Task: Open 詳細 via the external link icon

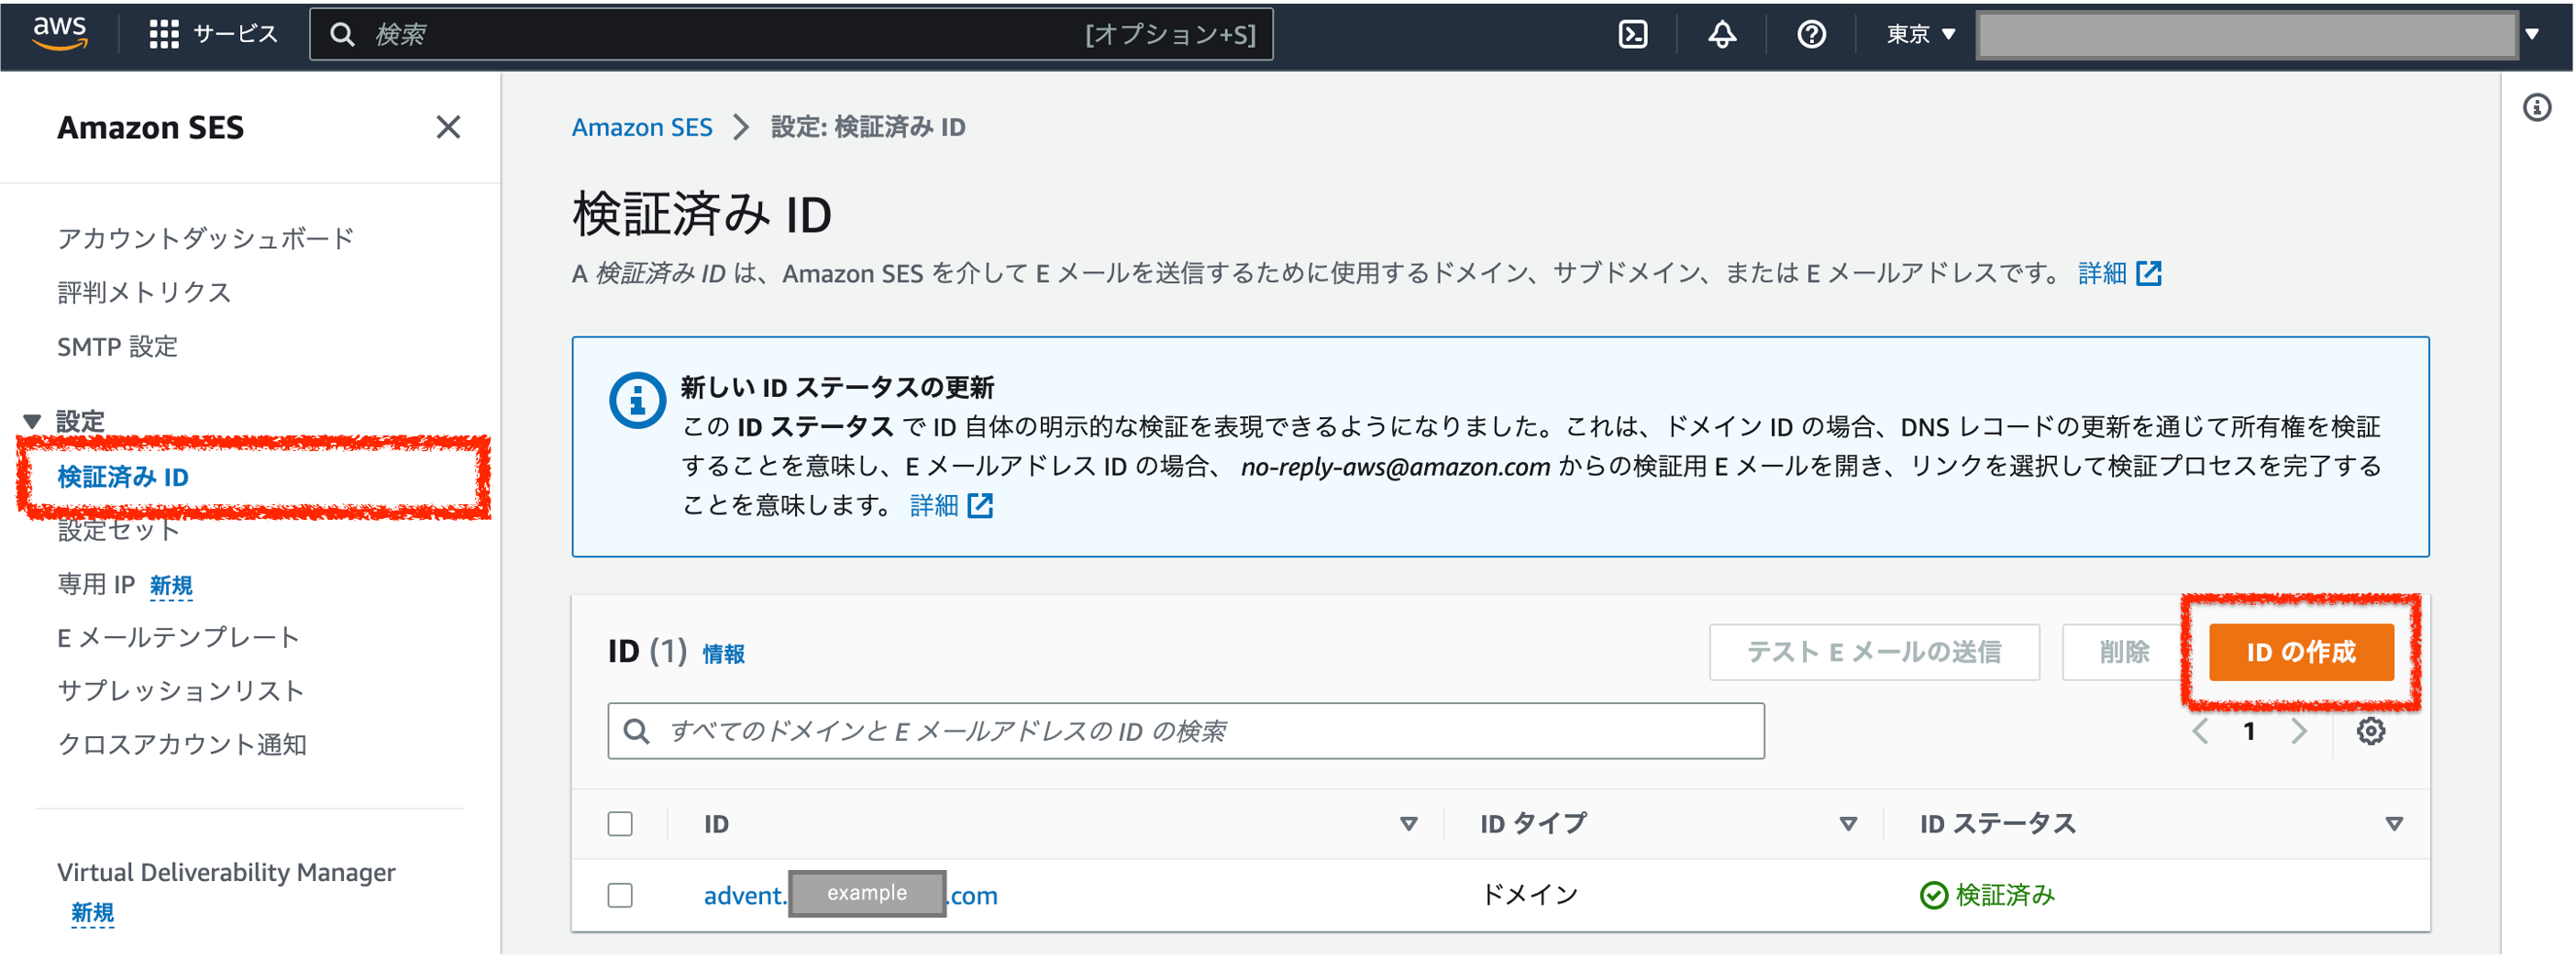Action: pos(2150,272)
